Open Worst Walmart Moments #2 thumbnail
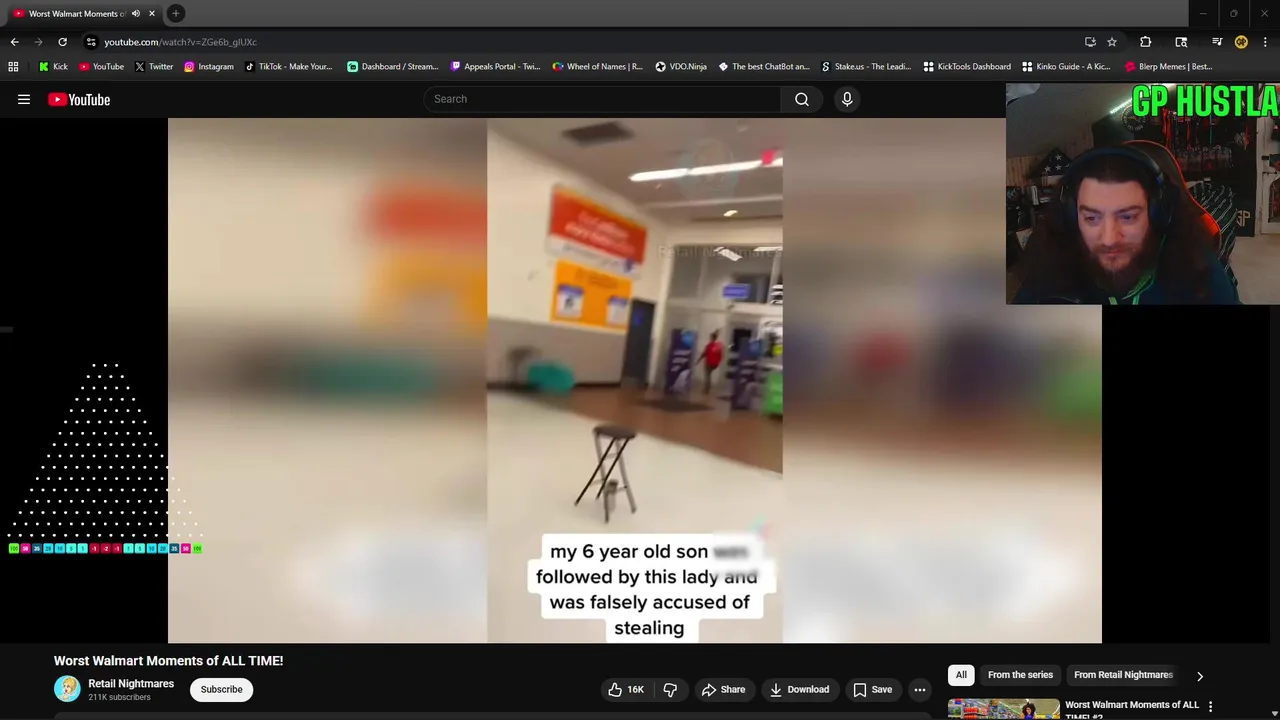 [x=1004, y=709]
